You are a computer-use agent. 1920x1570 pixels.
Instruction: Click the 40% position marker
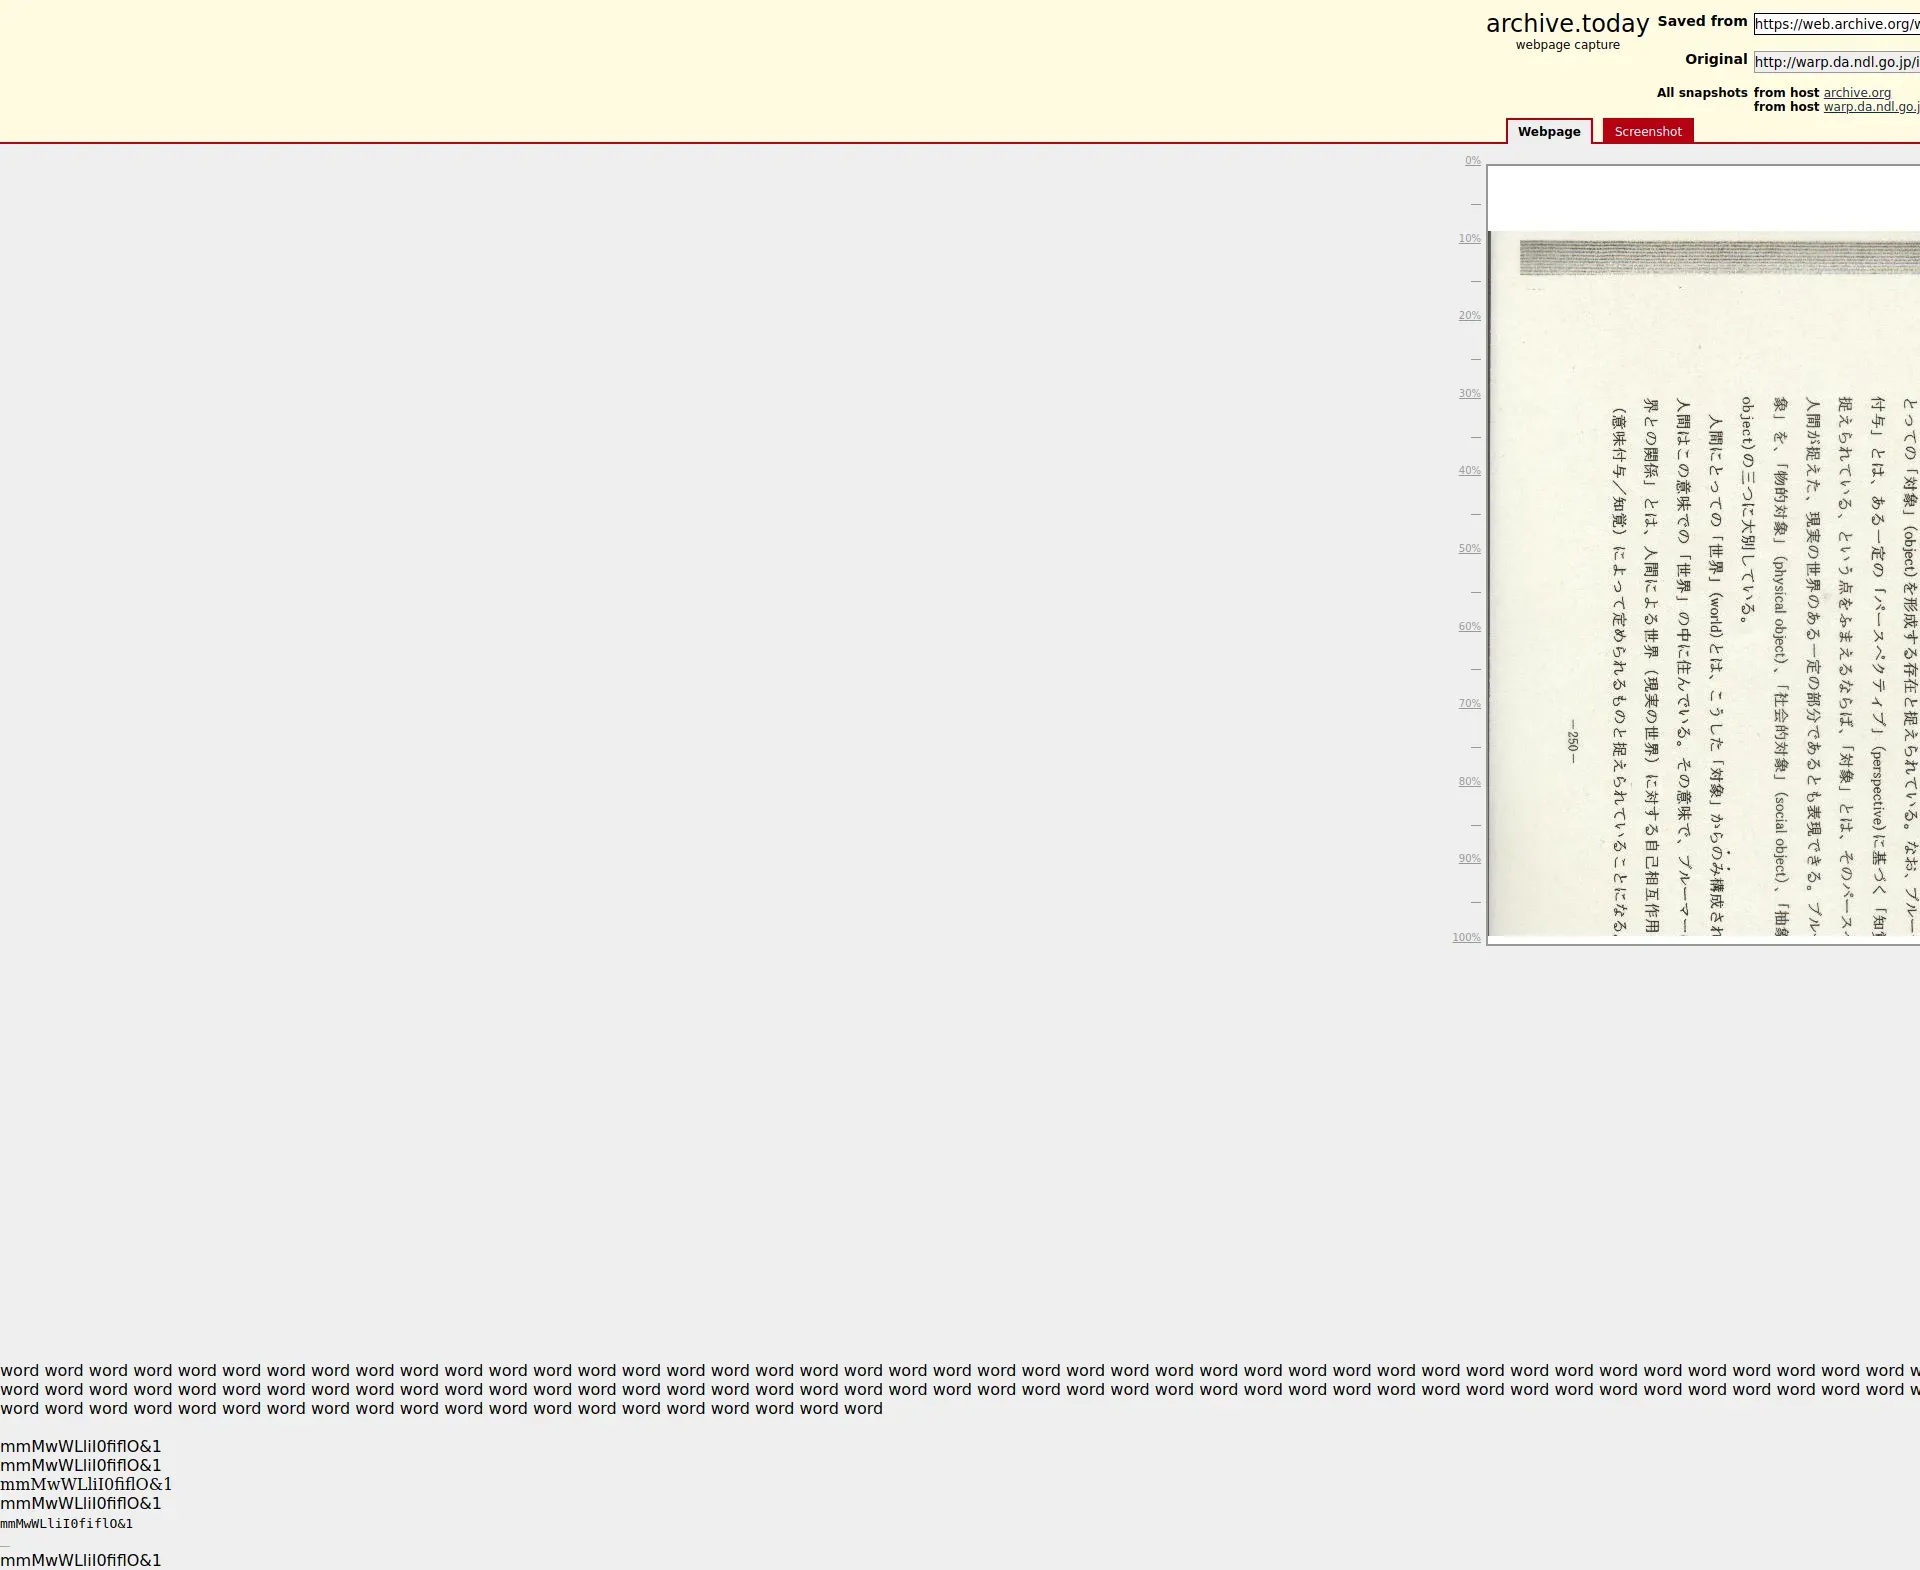tap(1469, 471)
